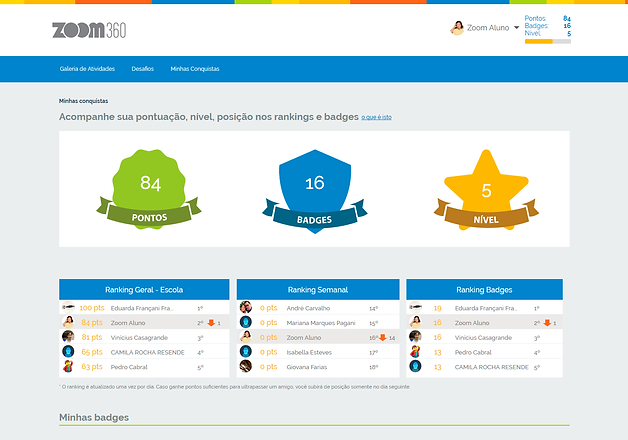
Task: Click Zoom Aluno avatar in Ranking Semanal
Action: click(246, 337)
